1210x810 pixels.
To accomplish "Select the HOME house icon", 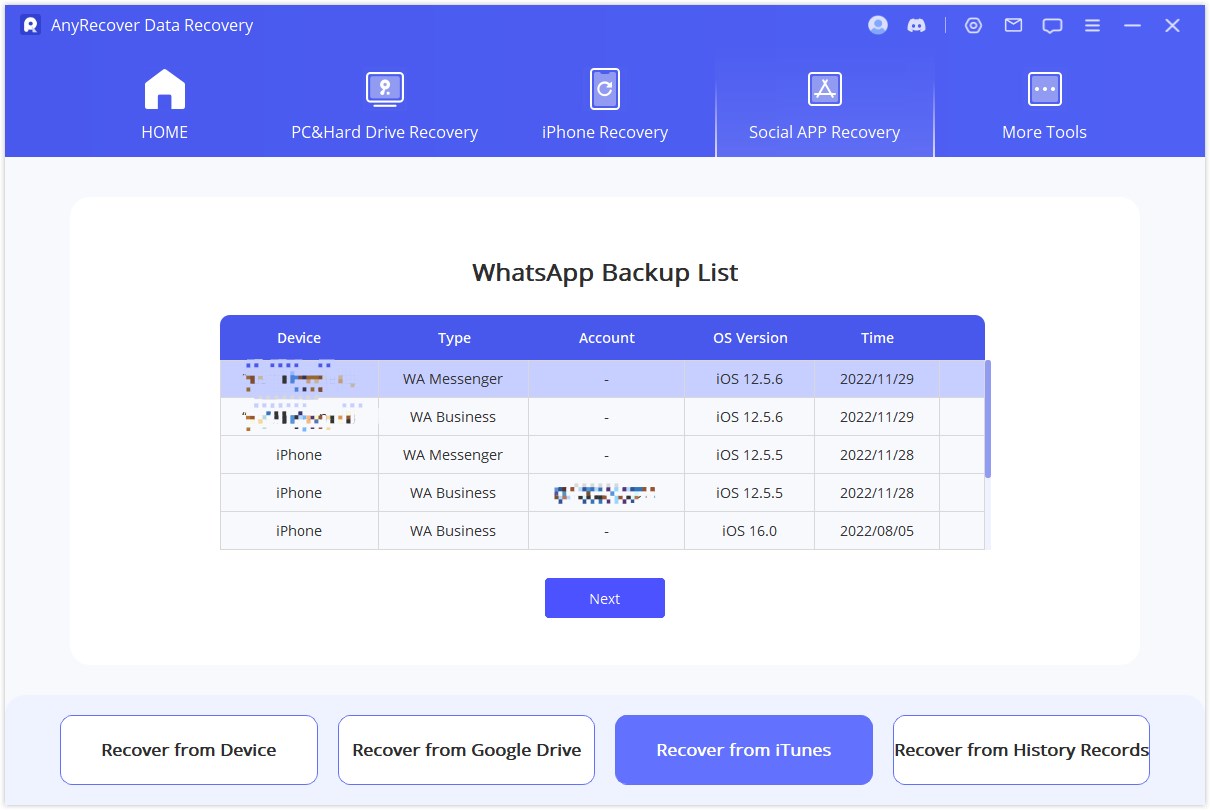I will coord(164,89).
